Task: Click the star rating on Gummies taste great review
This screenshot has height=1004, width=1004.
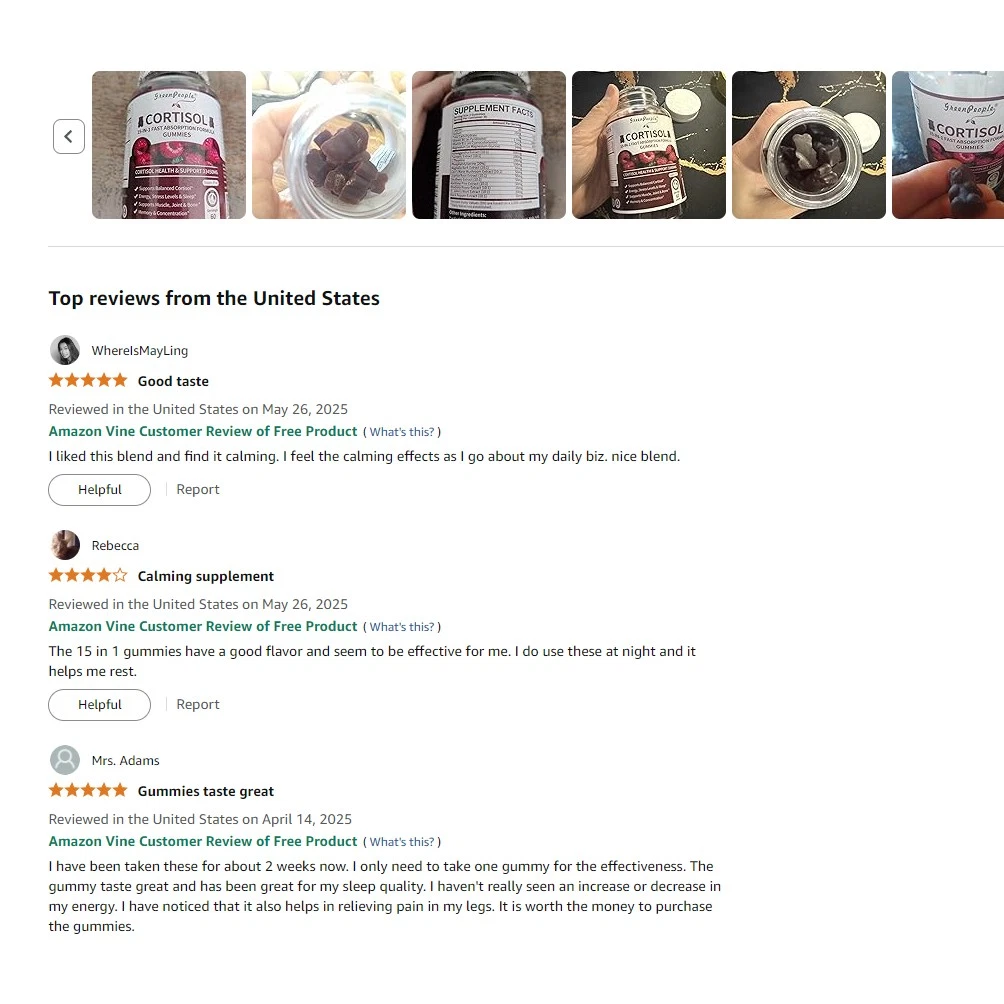Action: click(x=88, y=790)
